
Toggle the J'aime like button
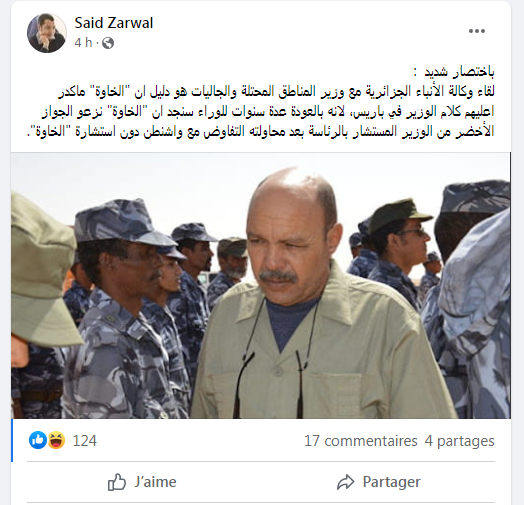(x=142, y=482)
